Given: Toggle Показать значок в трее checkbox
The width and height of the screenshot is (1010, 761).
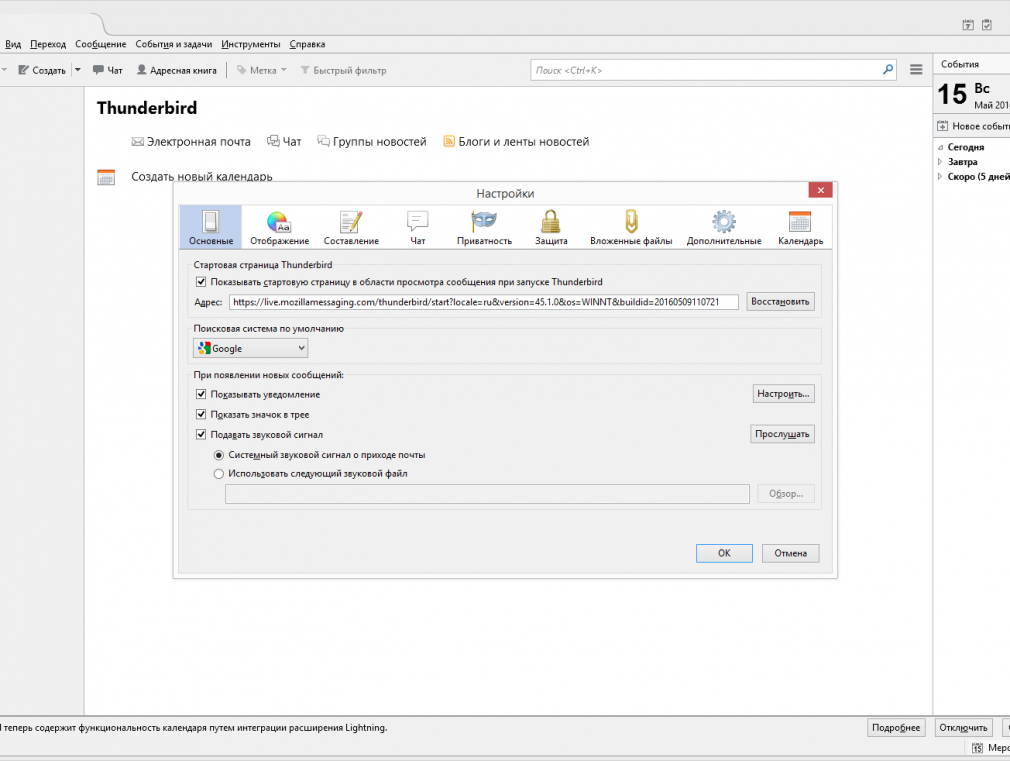Looking at the screenshot, I should coord(201,414).
